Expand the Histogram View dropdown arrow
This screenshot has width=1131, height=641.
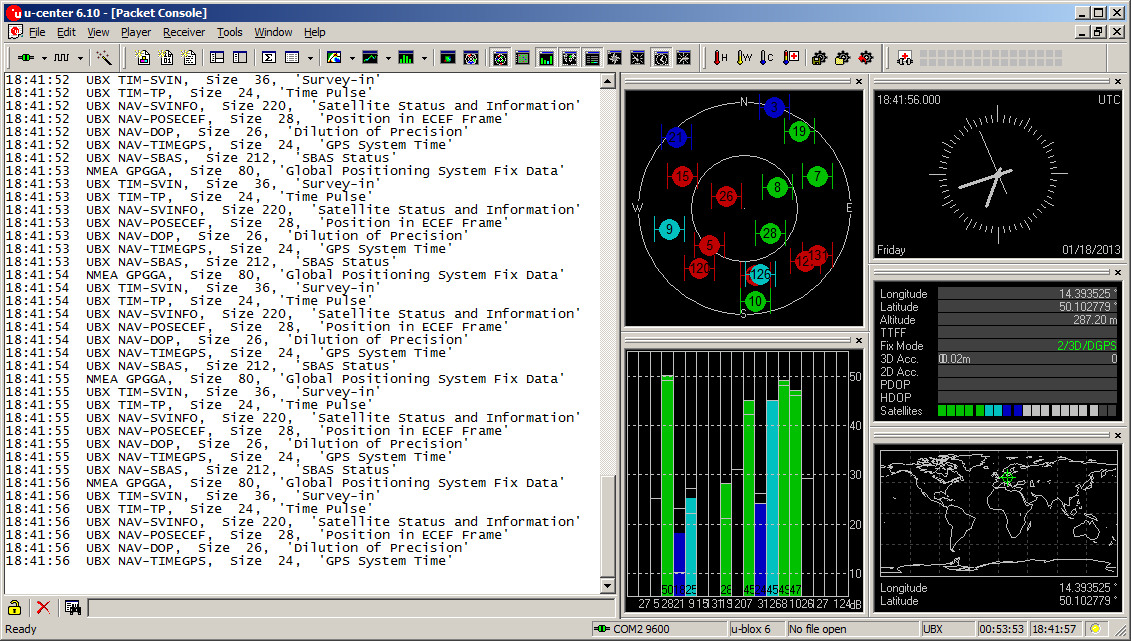[424, 58]
